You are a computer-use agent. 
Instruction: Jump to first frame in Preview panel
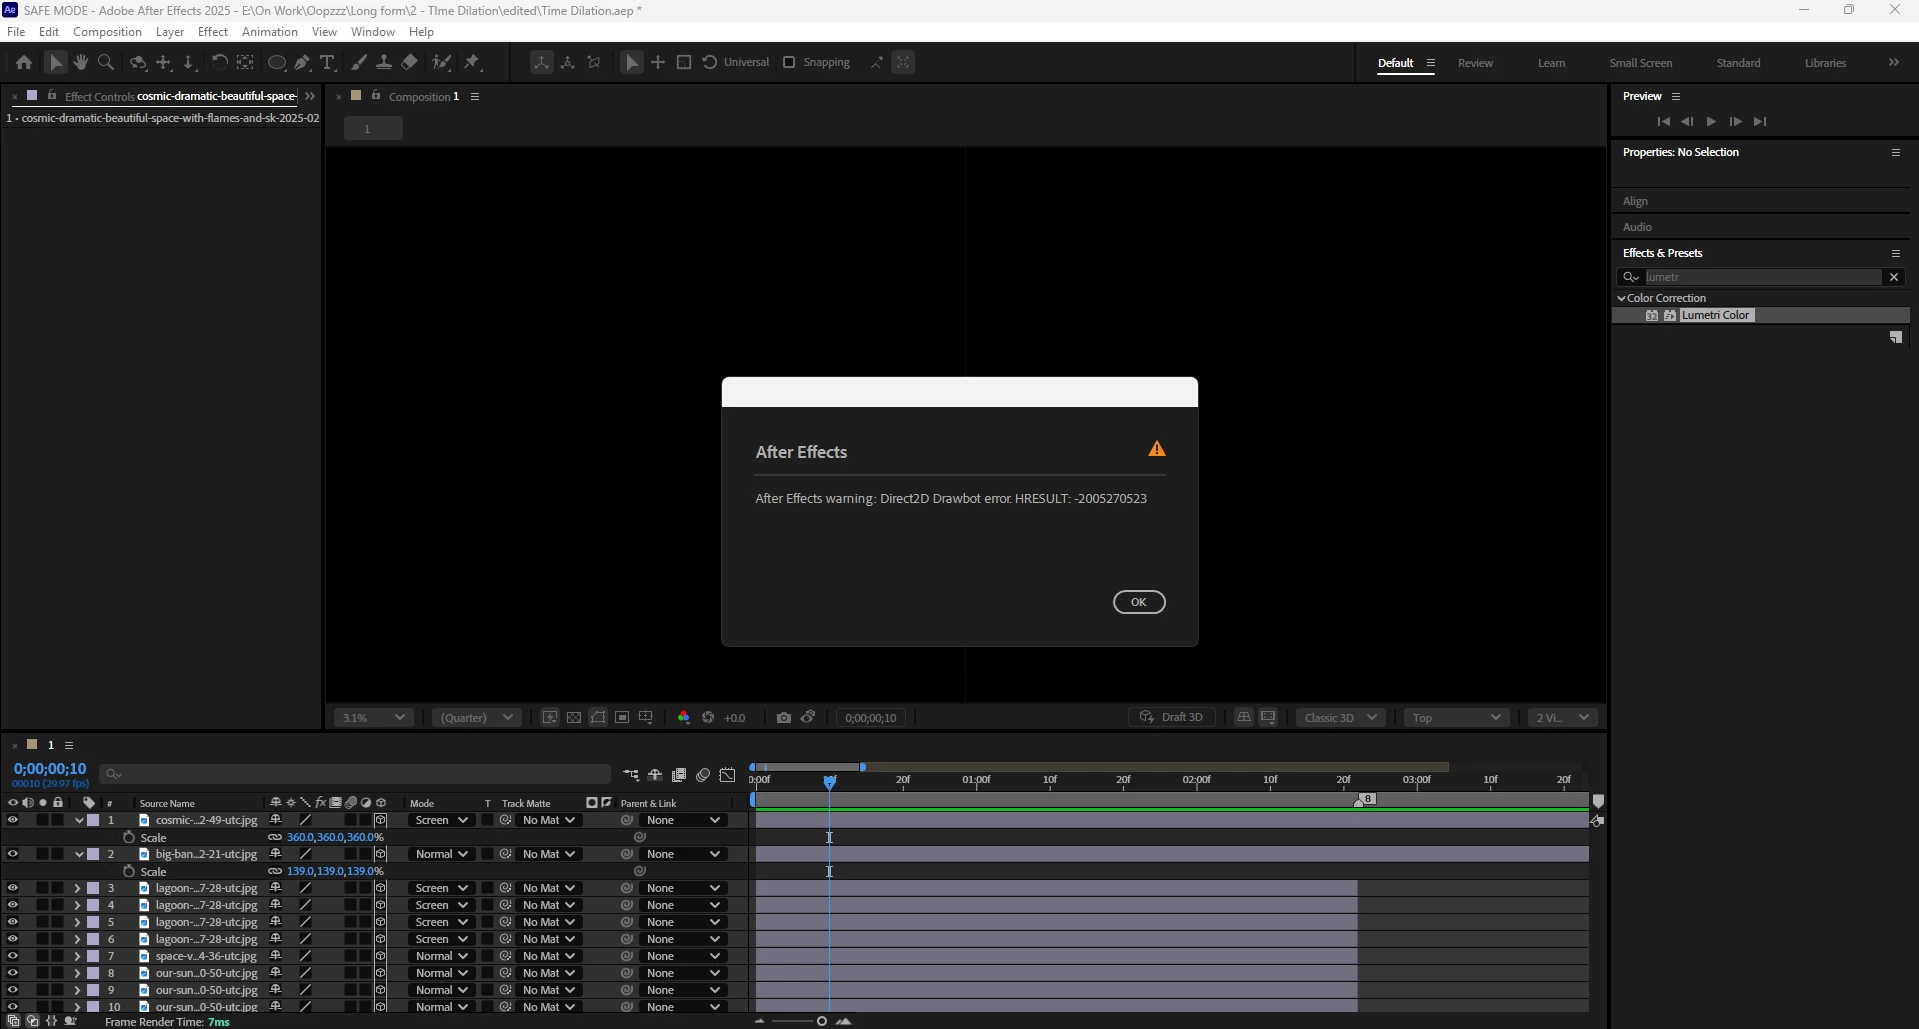(x=1663, y=121)
